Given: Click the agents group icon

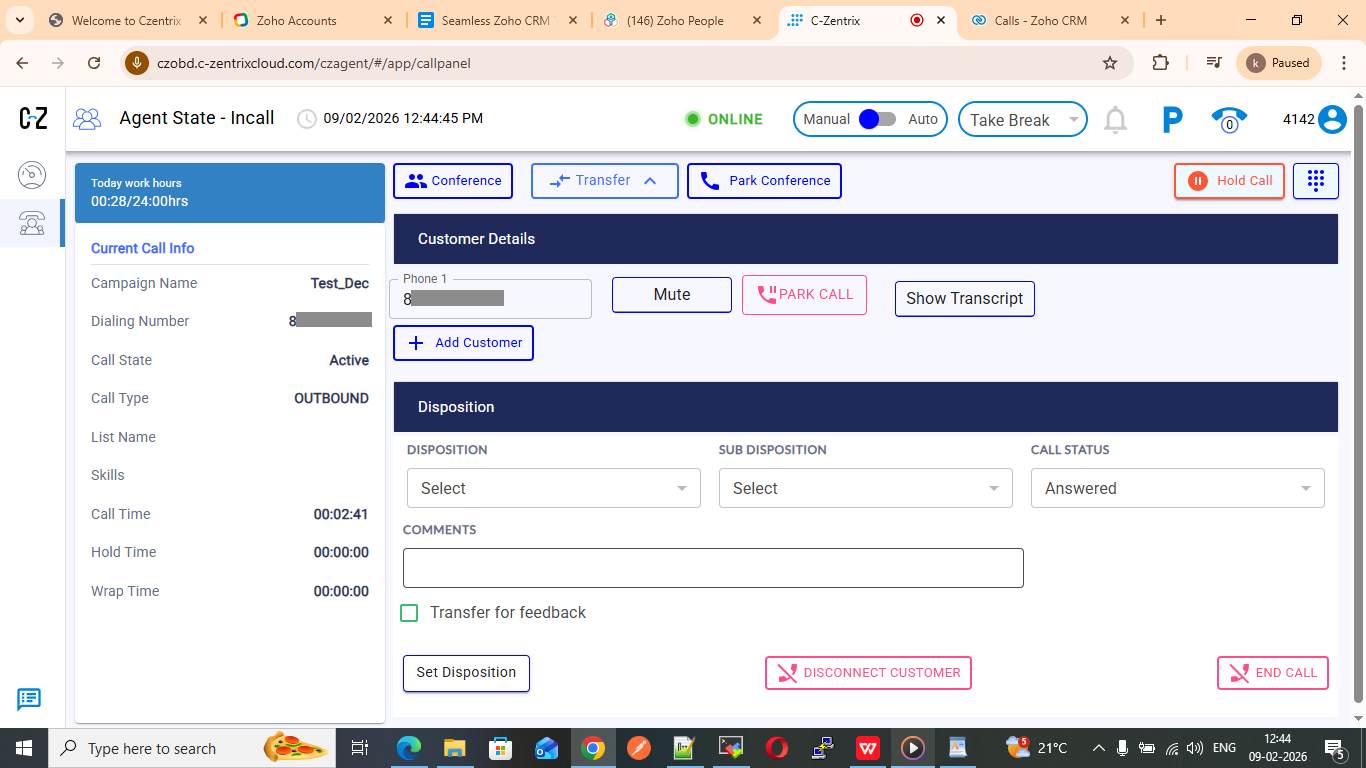Looking at the screenshot, I should (87, 119).
